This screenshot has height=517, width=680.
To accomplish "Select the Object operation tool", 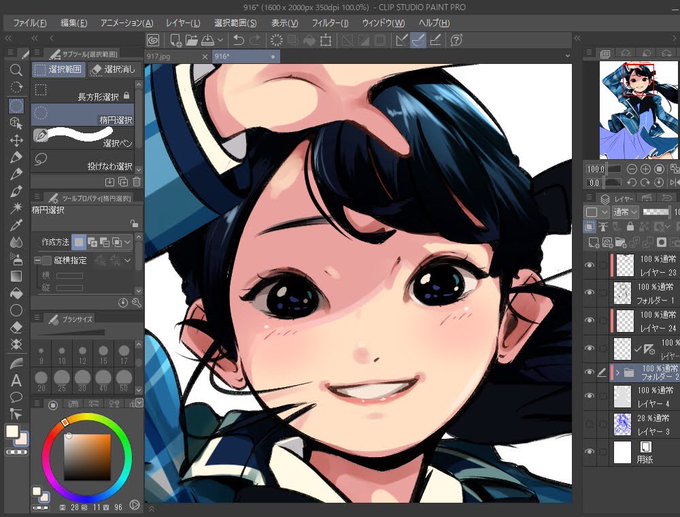I will click(x=16, y=123).
